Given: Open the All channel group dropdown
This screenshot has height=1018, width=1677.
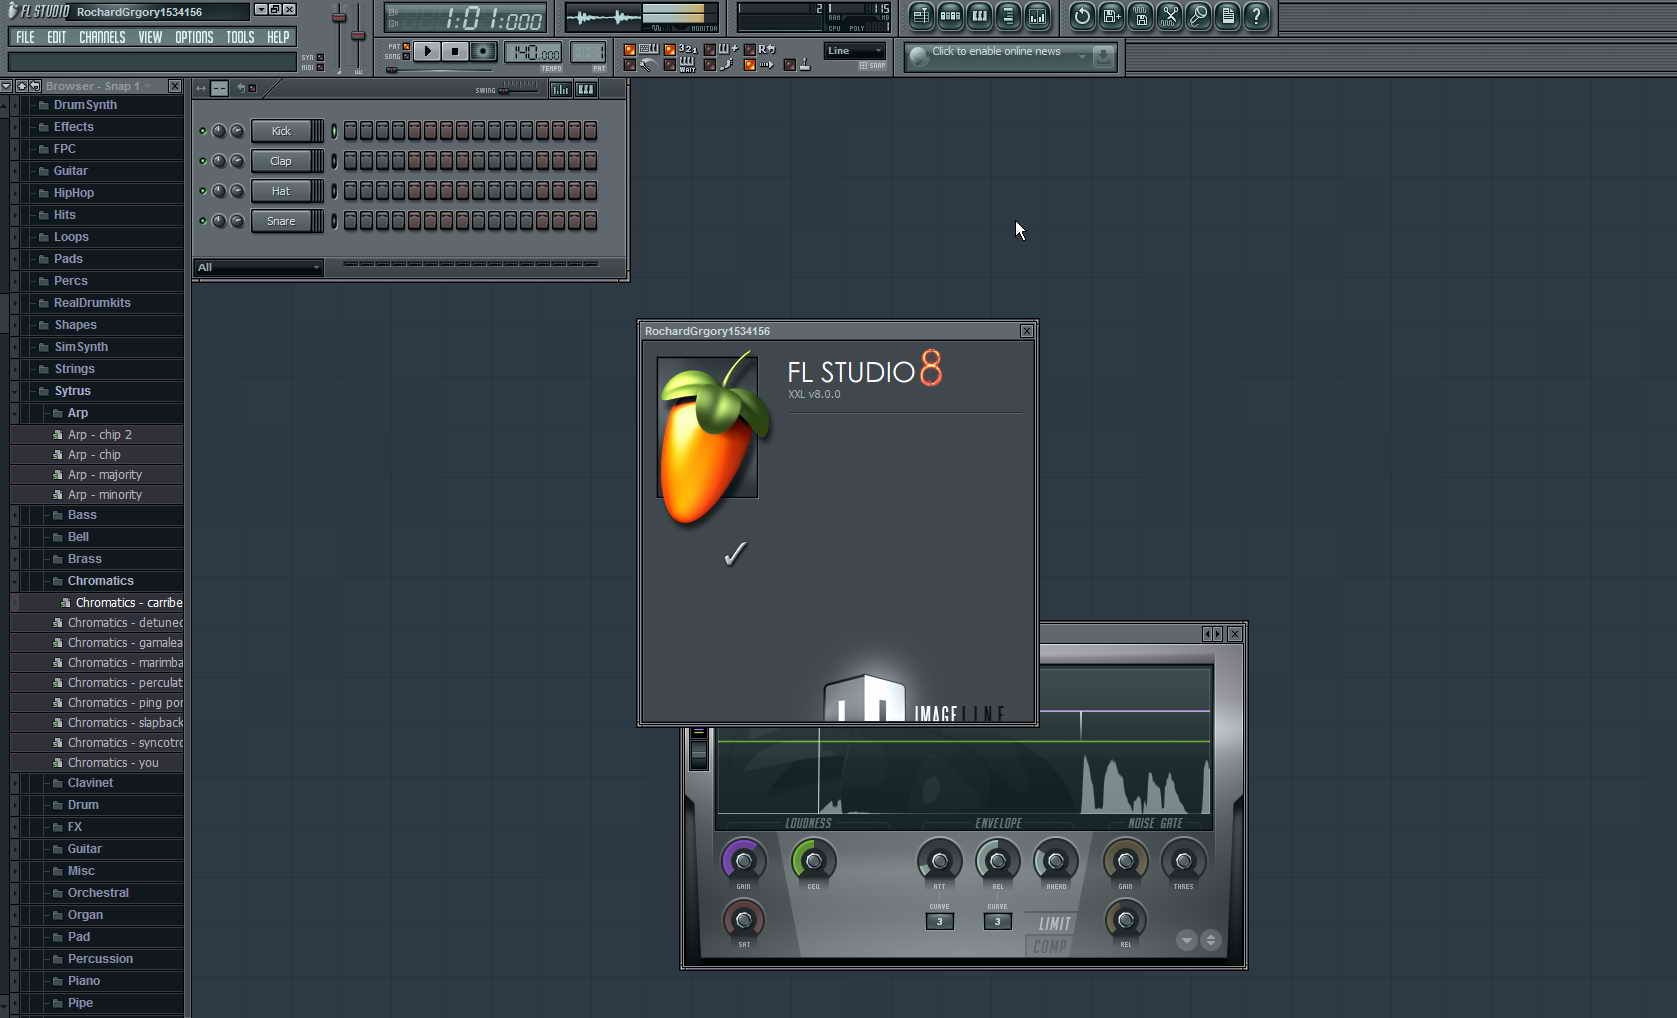Looking at the screenshot, I should tap(258, 267).
